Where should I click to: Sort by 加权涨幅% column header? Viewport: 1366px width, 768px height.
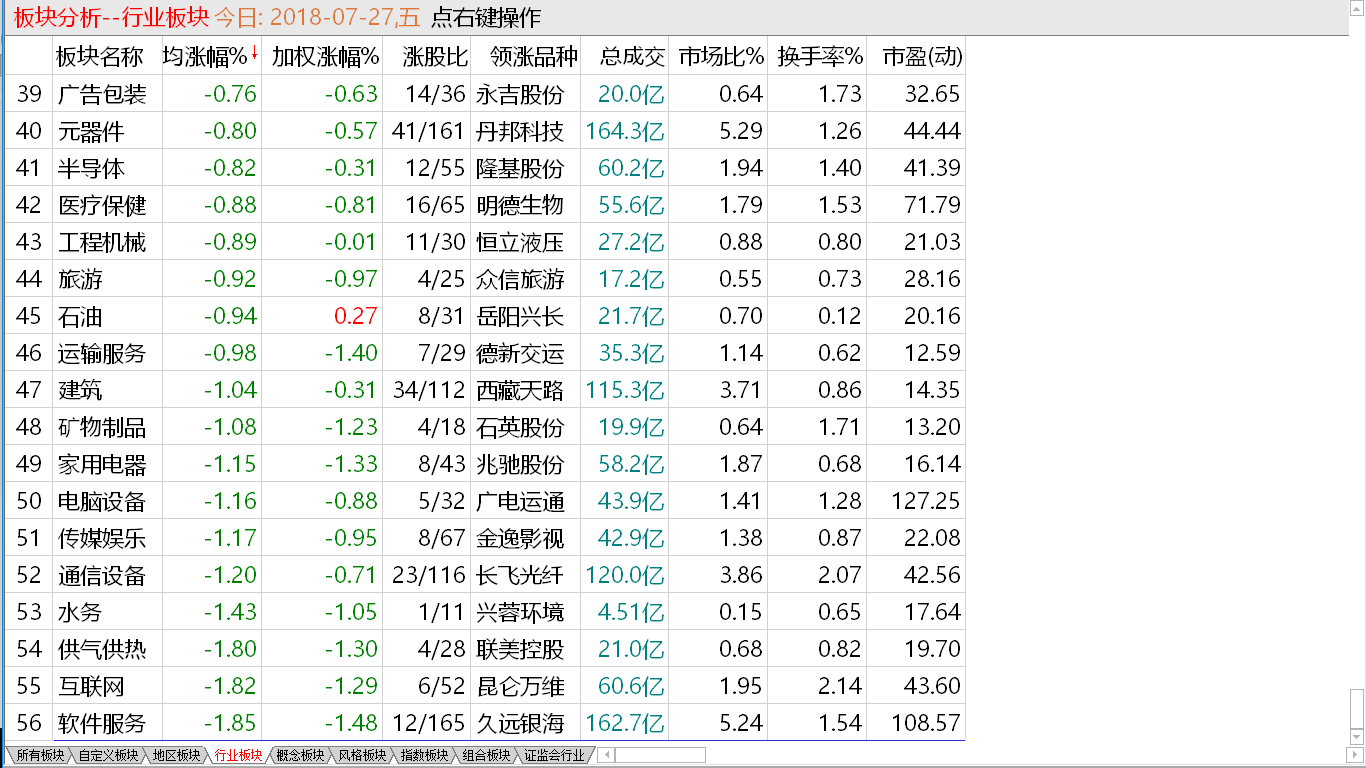pyautogui.click(x=326, y=57)
